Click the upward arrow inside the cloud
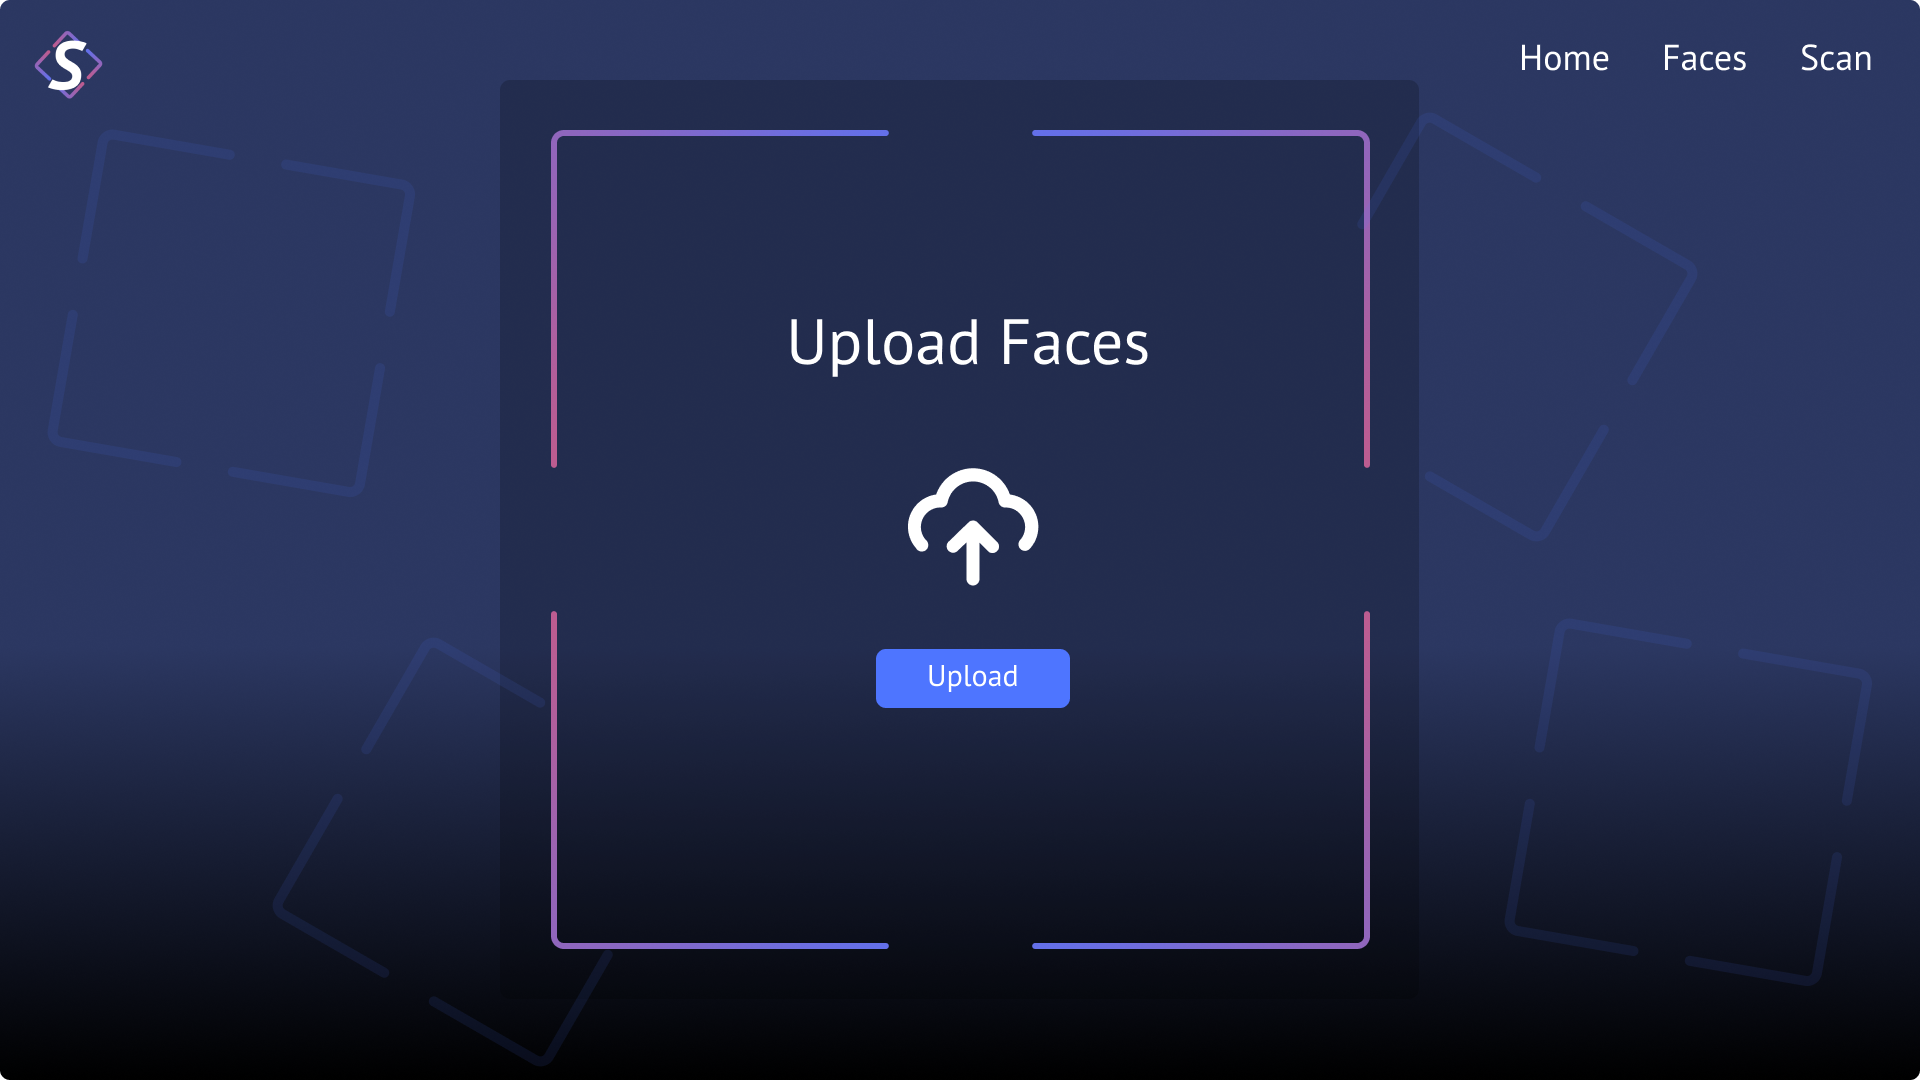The image size is (1920, 1080). tap(973, 553)
